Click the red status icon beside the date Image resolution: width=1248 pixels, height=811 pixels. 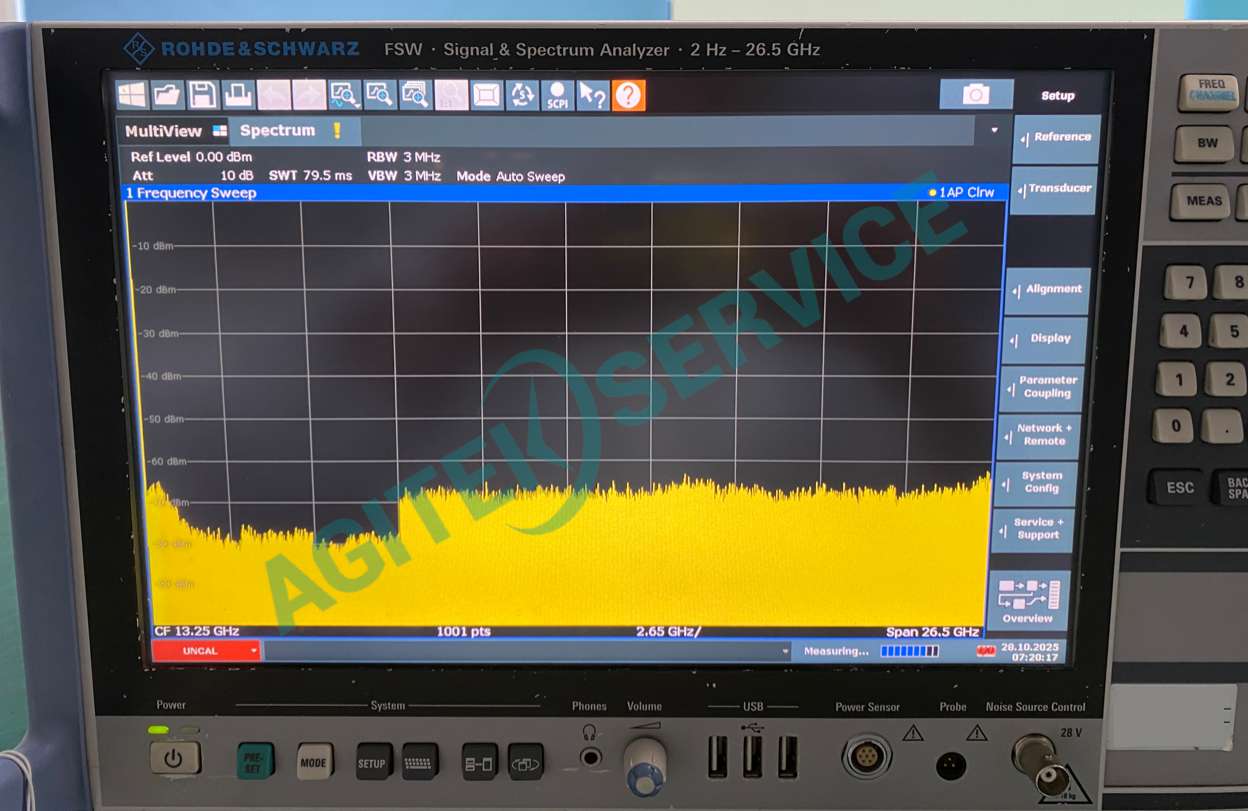986,651
